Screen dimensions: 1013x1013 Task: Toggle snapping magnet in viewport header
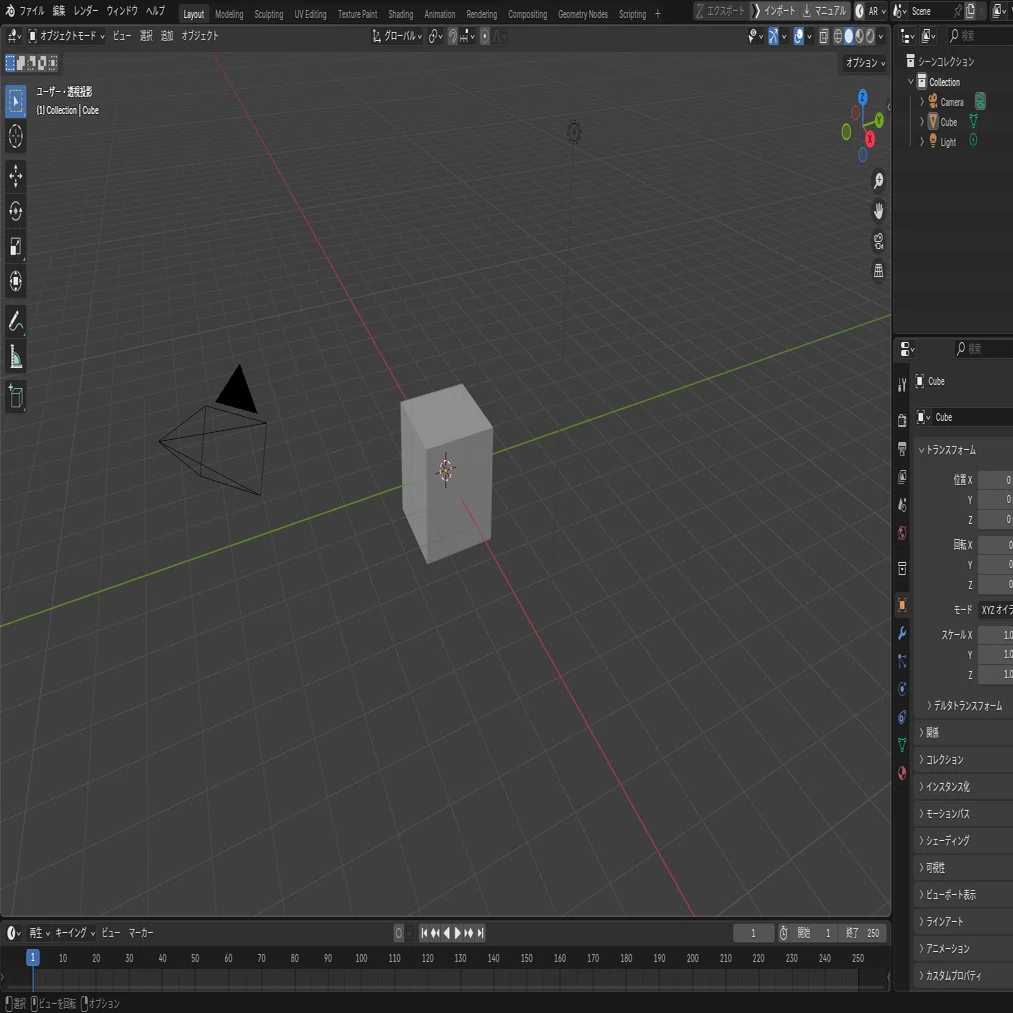[452, 36]
